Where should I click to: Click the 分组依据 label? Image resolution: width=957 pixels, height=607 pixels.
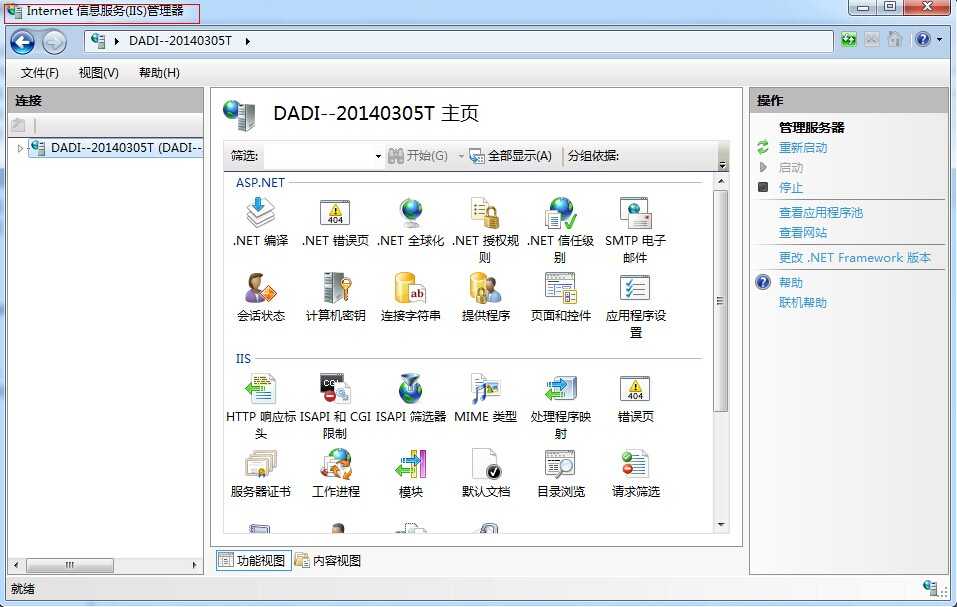click(x=593, y=156)
